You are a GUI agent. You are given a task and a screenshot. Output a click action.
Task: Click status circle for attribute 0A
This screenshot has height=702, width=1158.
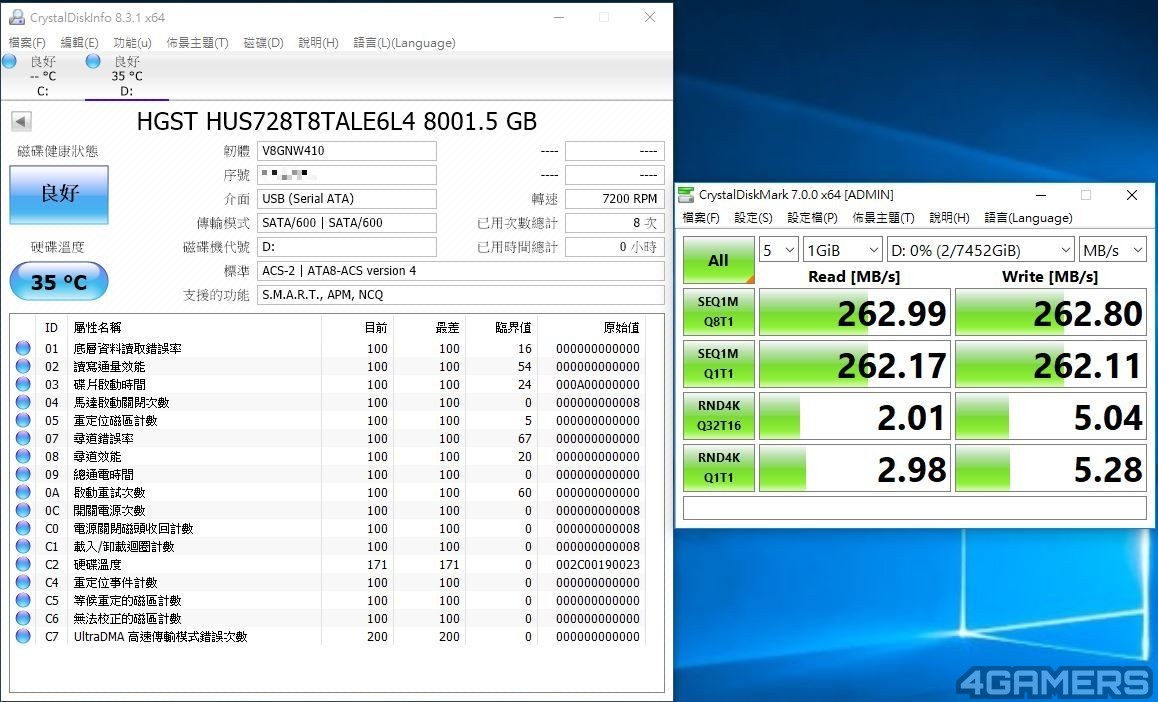tap(23, 492)
